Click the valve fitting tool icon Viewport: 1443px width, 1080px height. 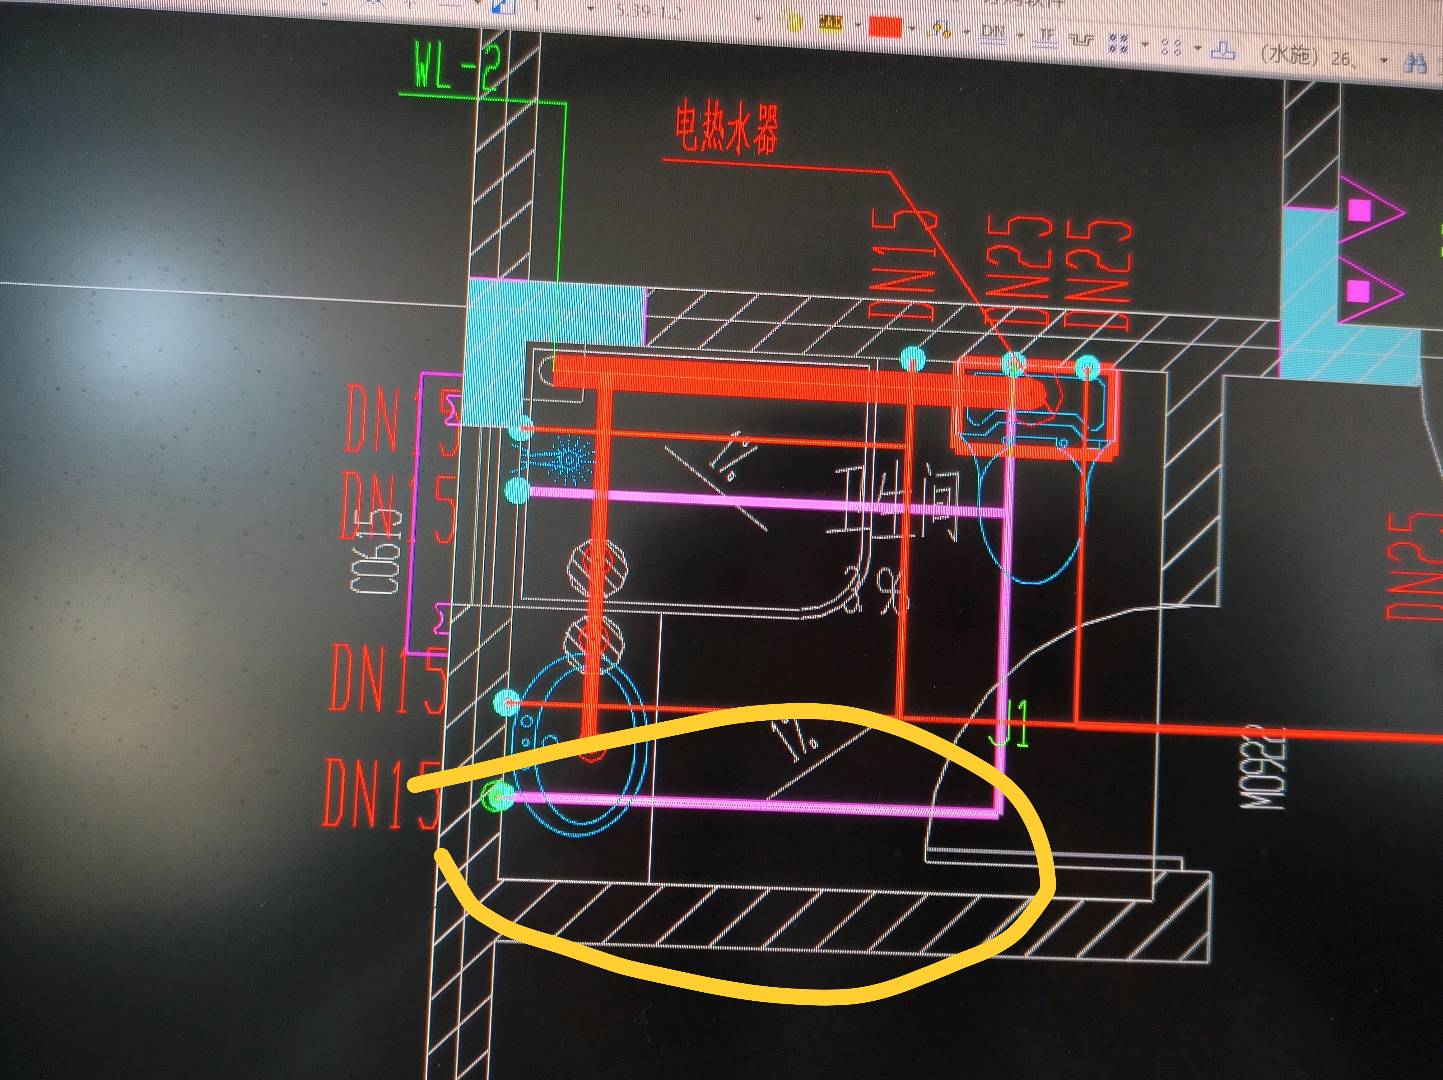tap(940, 29)
